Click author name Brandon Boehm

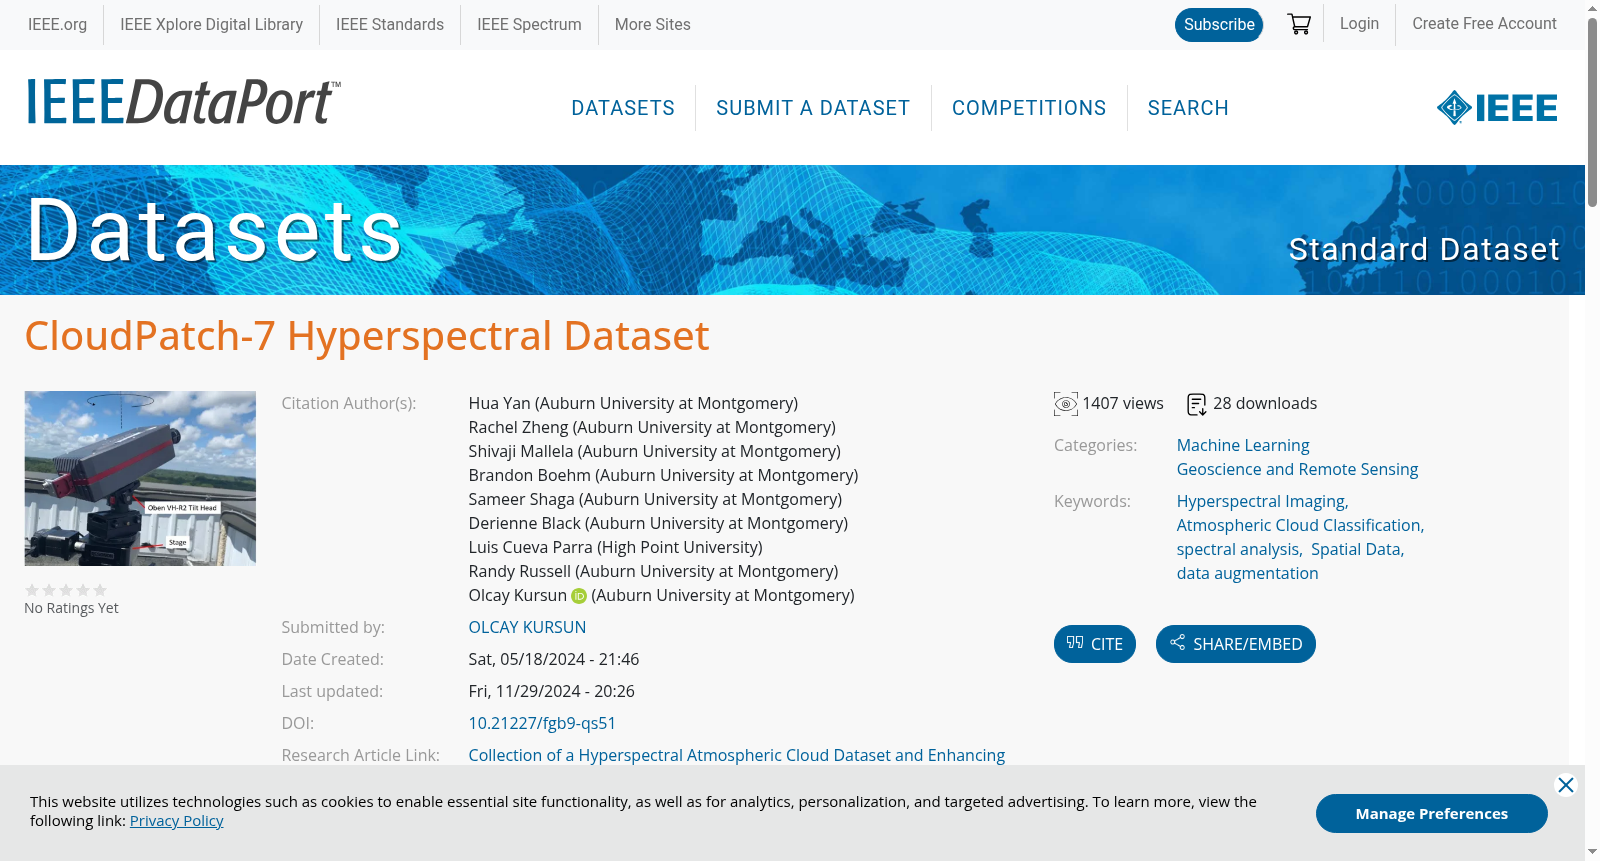(530, 475)
